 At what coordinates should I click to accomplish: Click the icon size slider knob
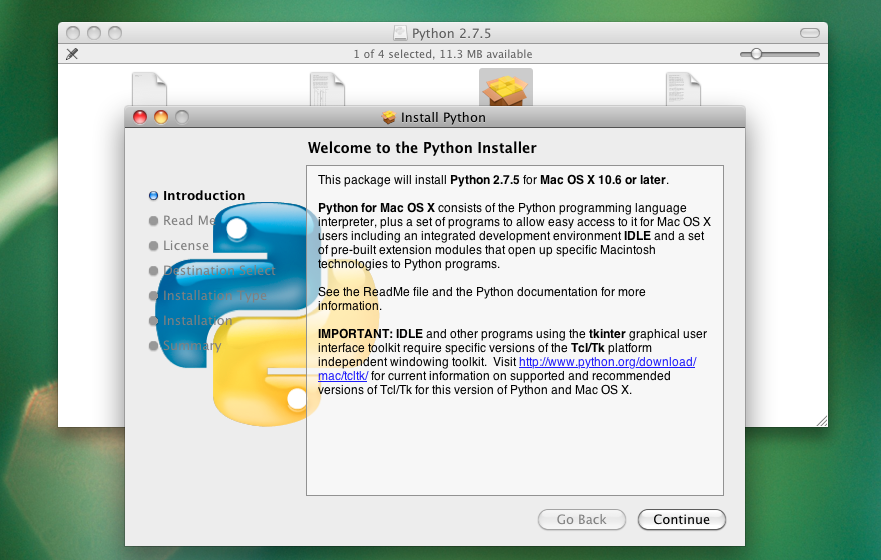756,54
